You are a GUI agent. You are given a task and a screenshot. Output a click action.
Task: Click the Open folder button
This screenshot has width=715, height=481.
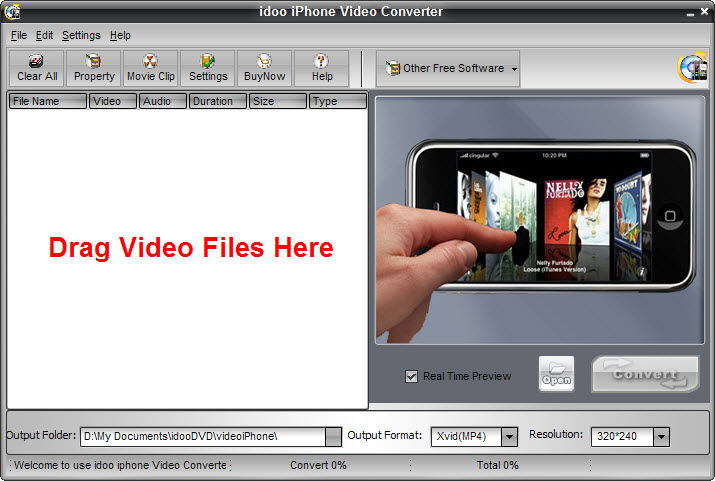click(x=556, y=374)
